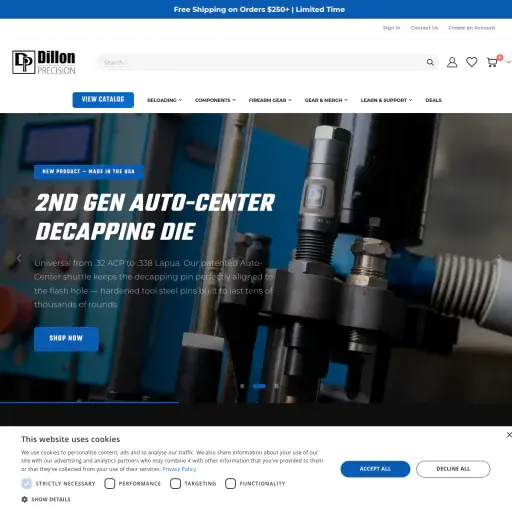Click the New Product Made in USA badge
Image resolution: width=512 pixels, height=512 pixels.
(89, 172)
